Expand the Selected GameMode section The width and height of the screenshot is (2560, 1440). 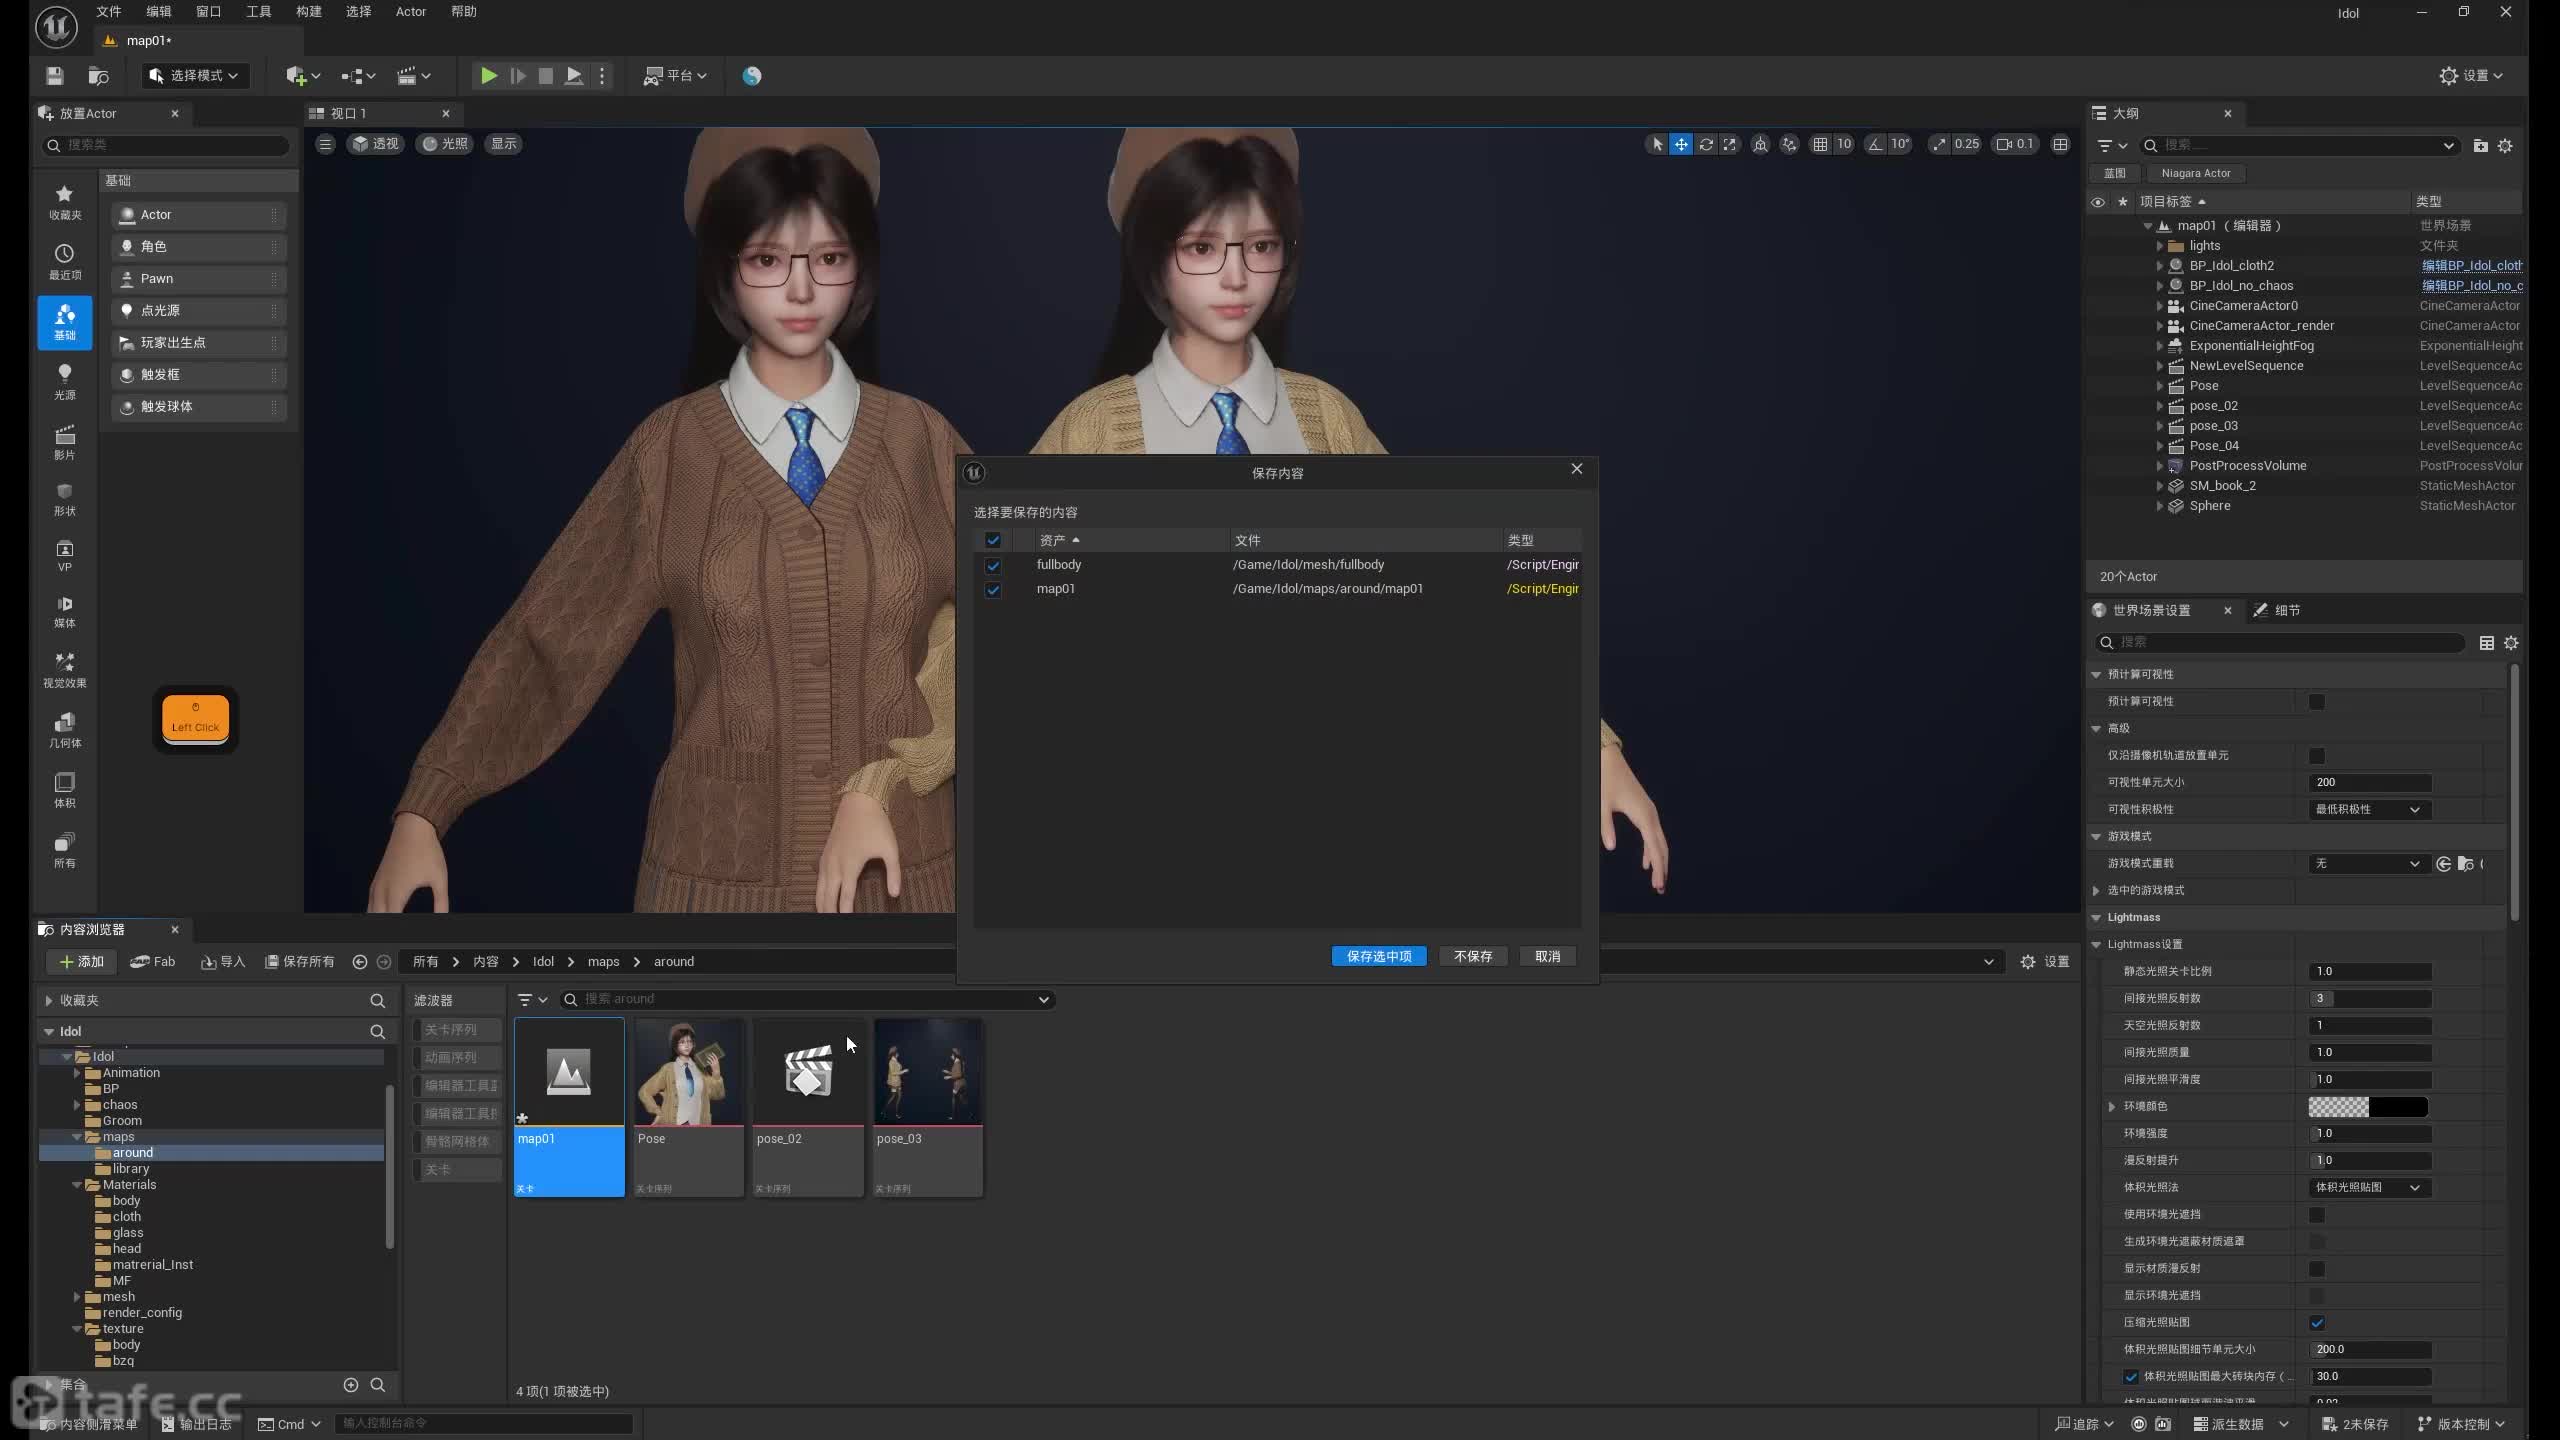pos(2097,891)
